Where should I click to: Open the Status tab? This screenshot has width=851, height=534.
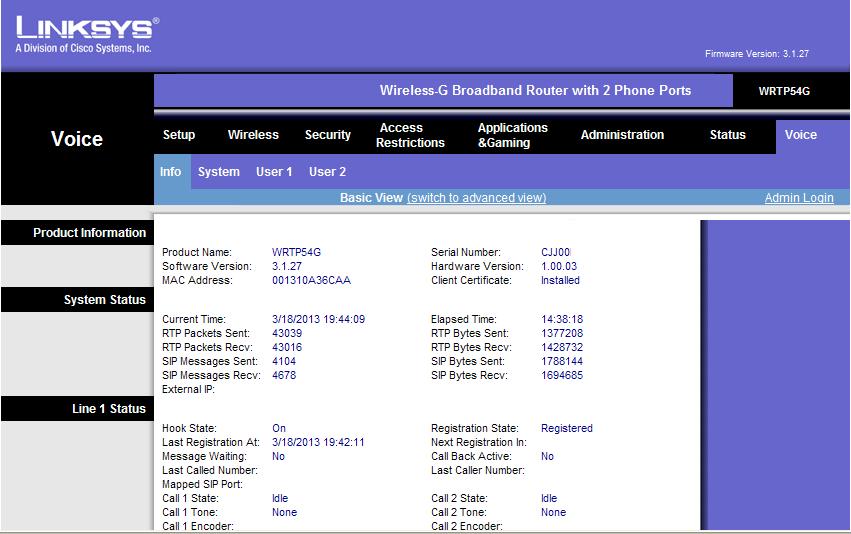coord(727,135)
